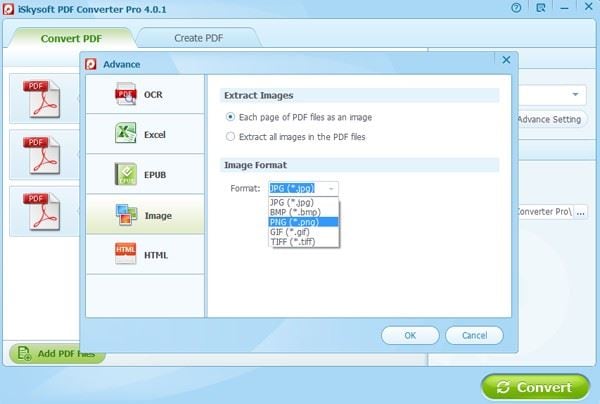Viewport: 600px width, 404px height.
Task: Collapse the Format combo box arrow
Action: tap(331, 189)
